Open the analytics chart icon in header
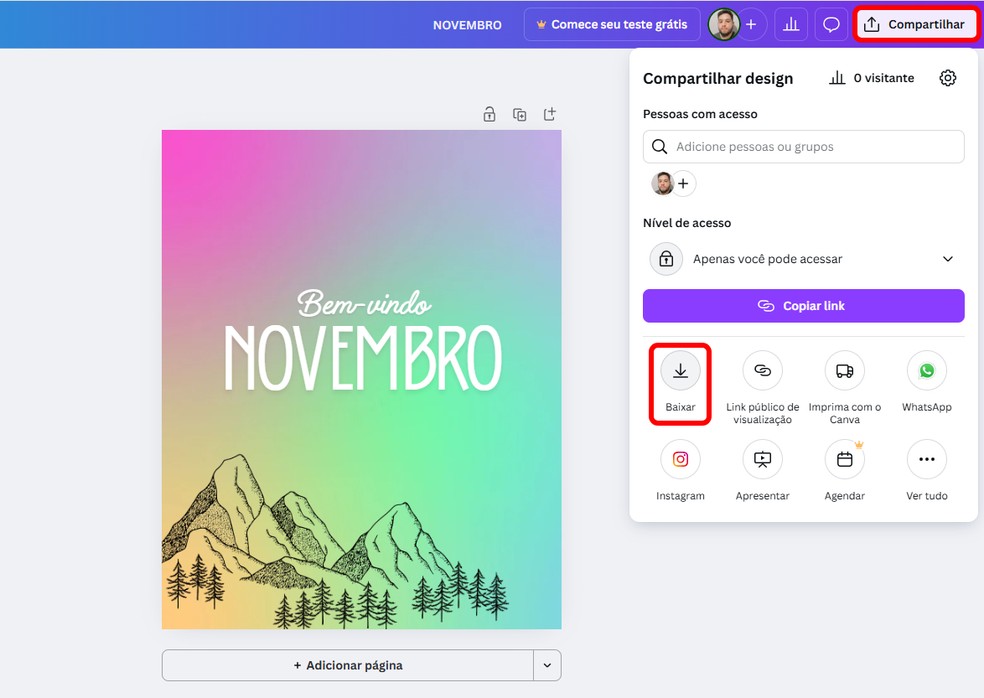This screenshot has height=698, width=984. coord(791,24)
